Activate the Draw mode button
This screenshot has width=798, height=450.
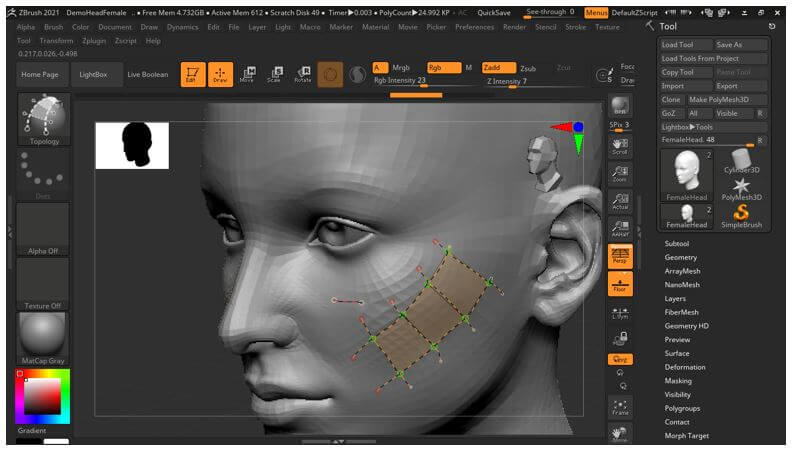point(220,74)
